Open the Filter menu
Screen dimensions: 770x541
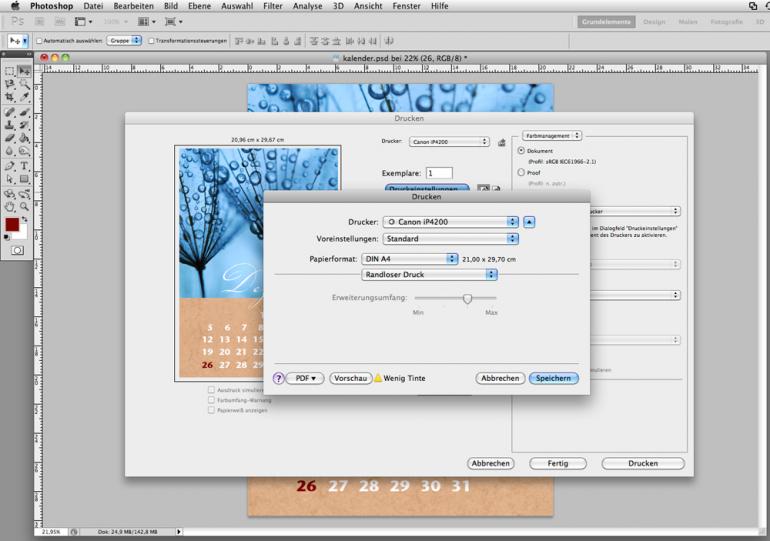coord(273,6)
